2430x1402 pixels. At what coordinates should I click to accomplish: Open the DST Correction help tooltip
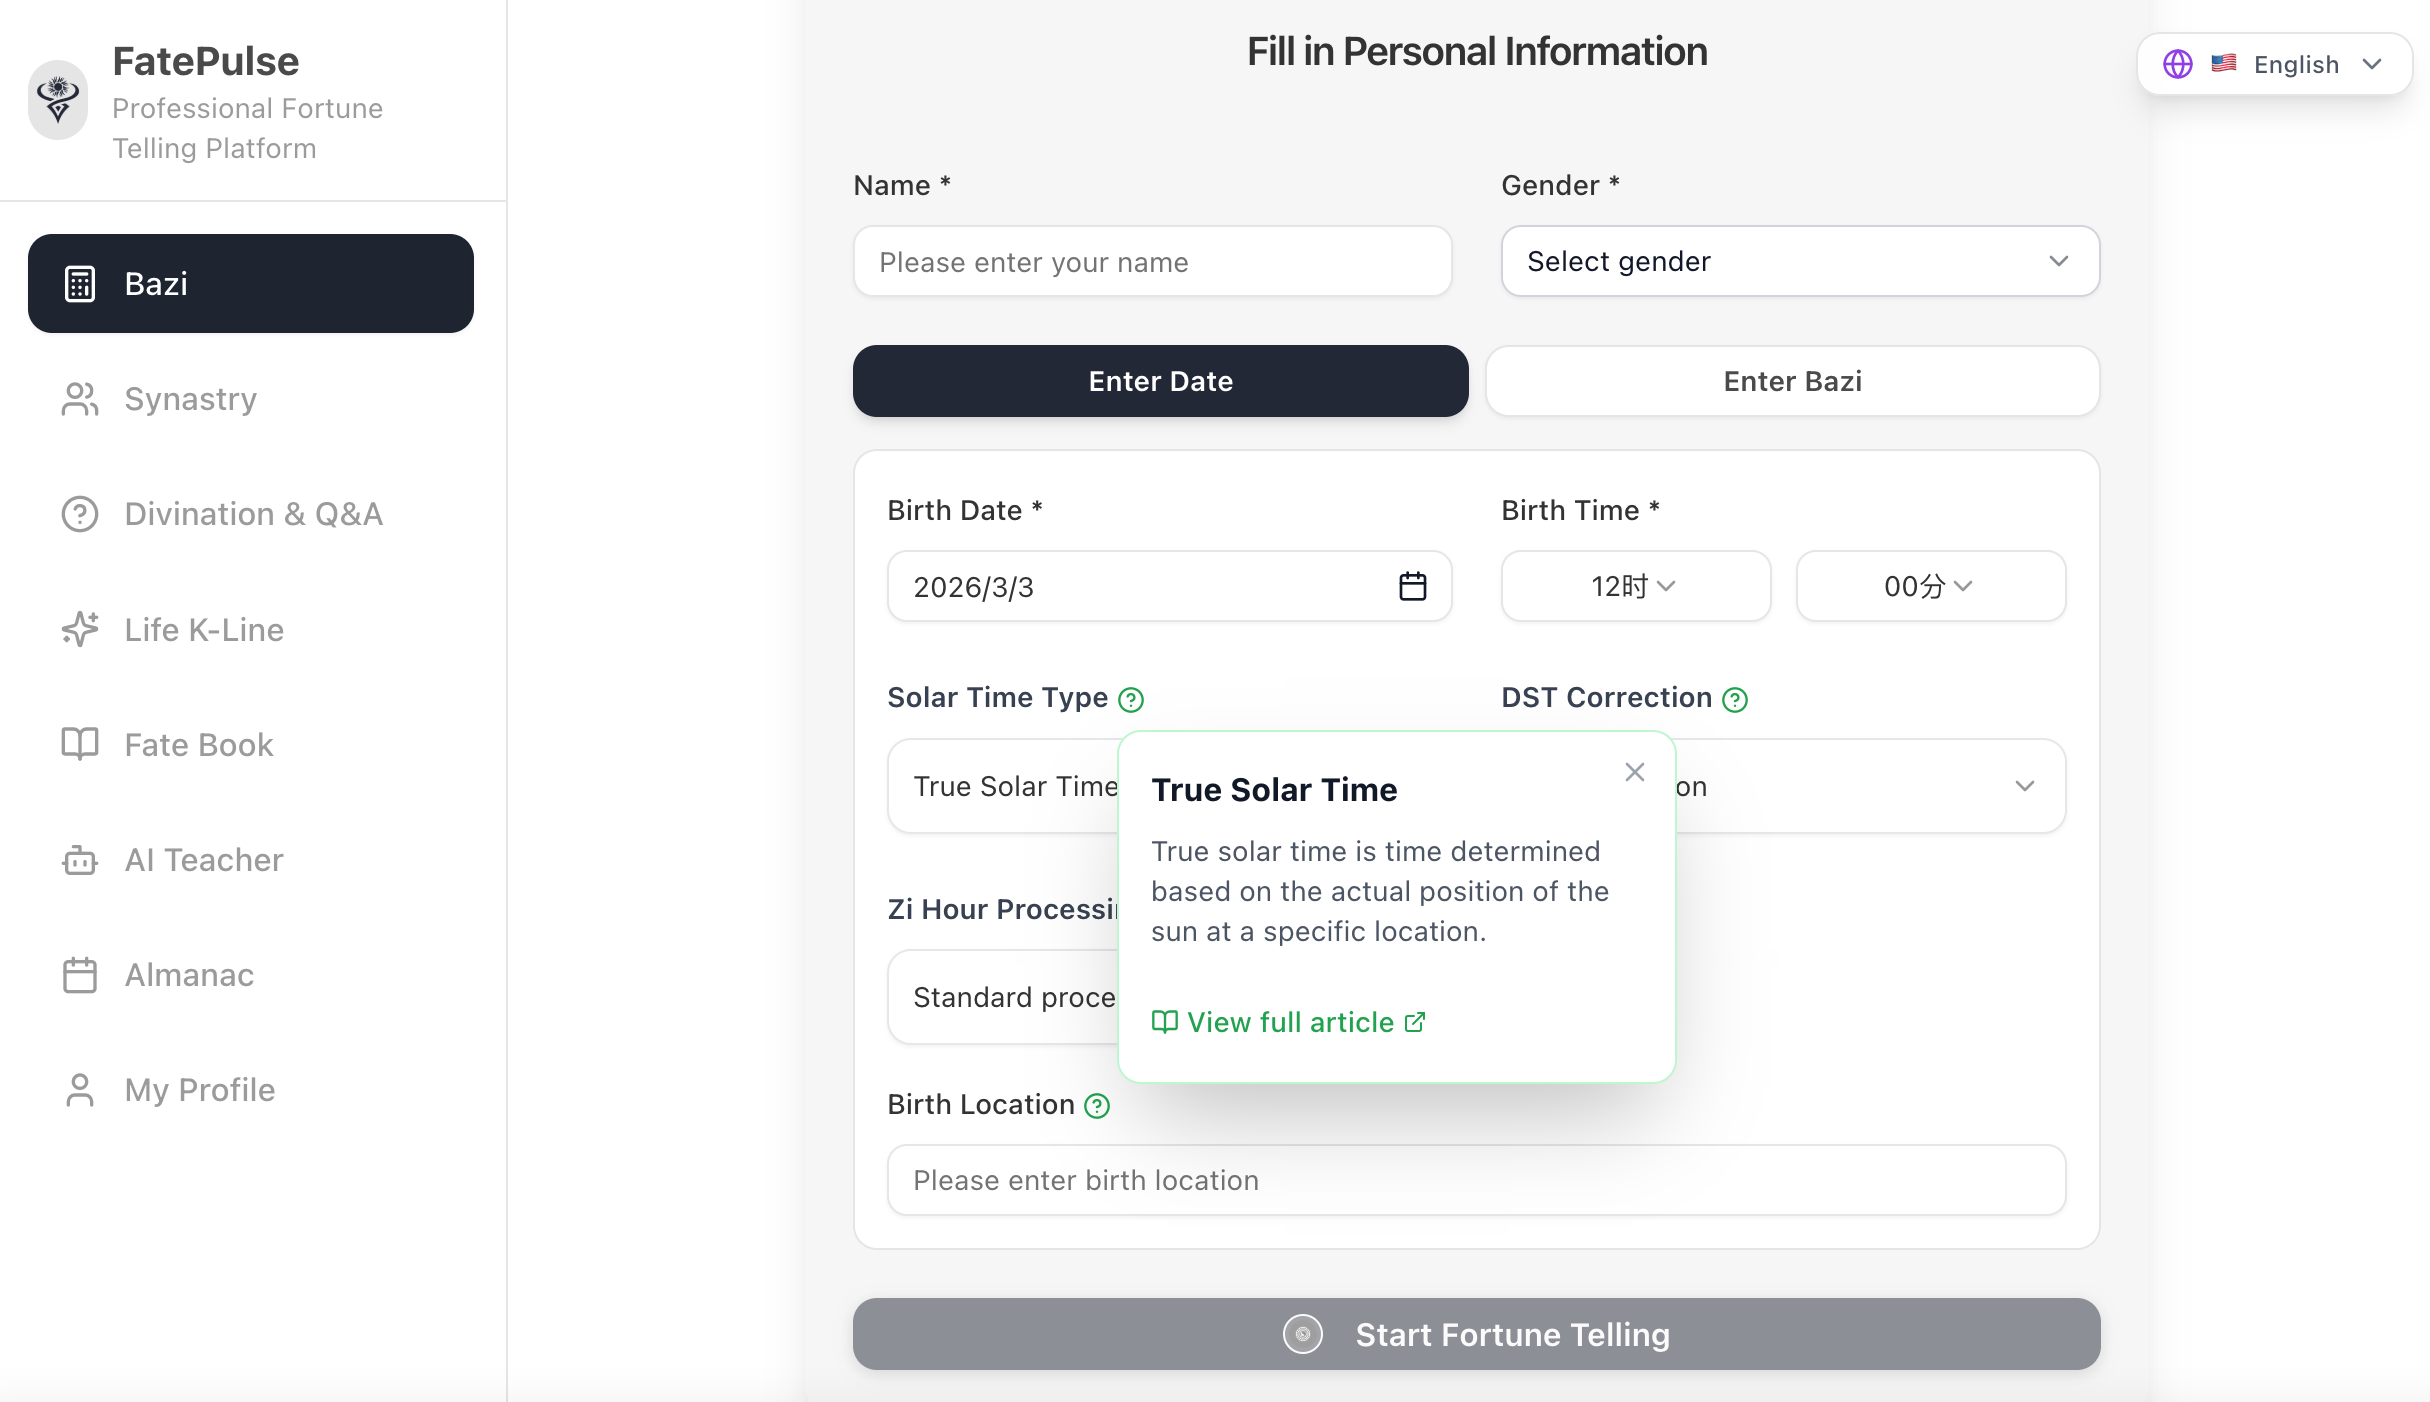pos(1735,699)
